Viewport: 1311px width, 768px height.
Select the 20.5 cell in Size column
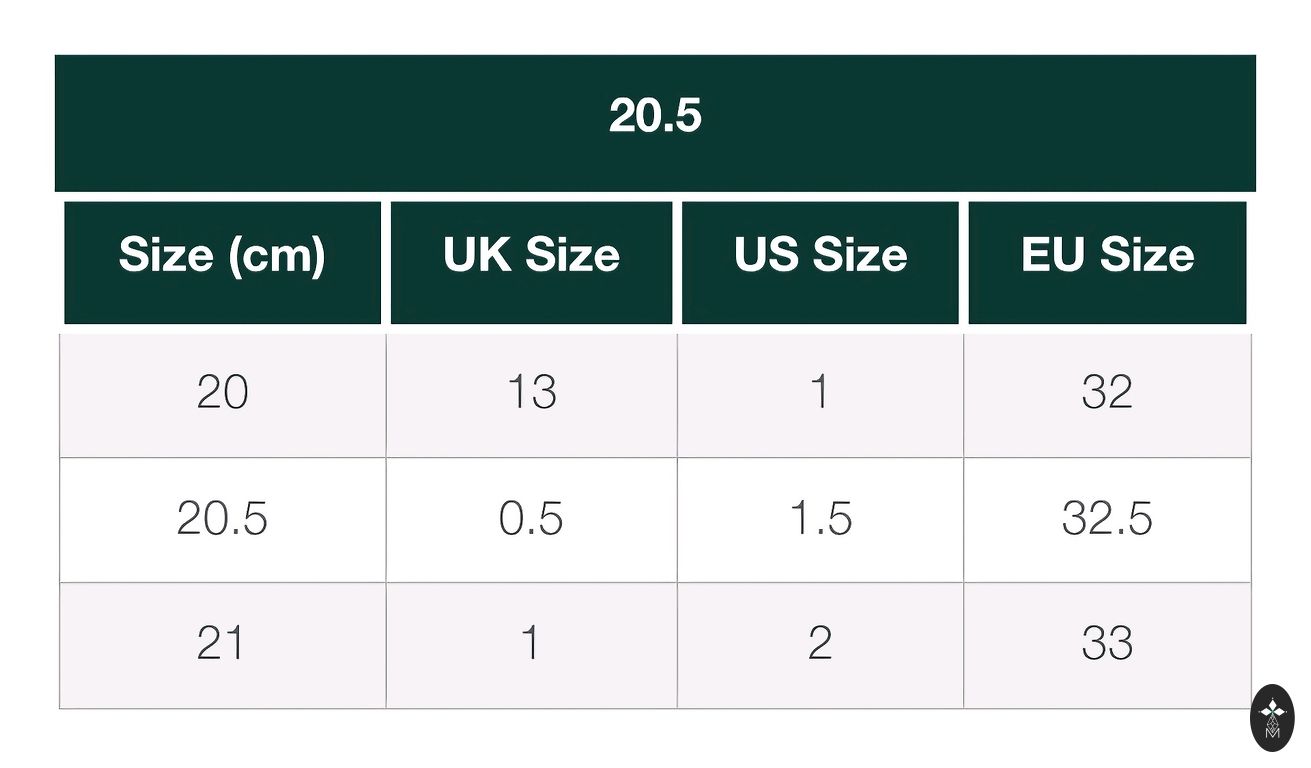click(222, 520)
